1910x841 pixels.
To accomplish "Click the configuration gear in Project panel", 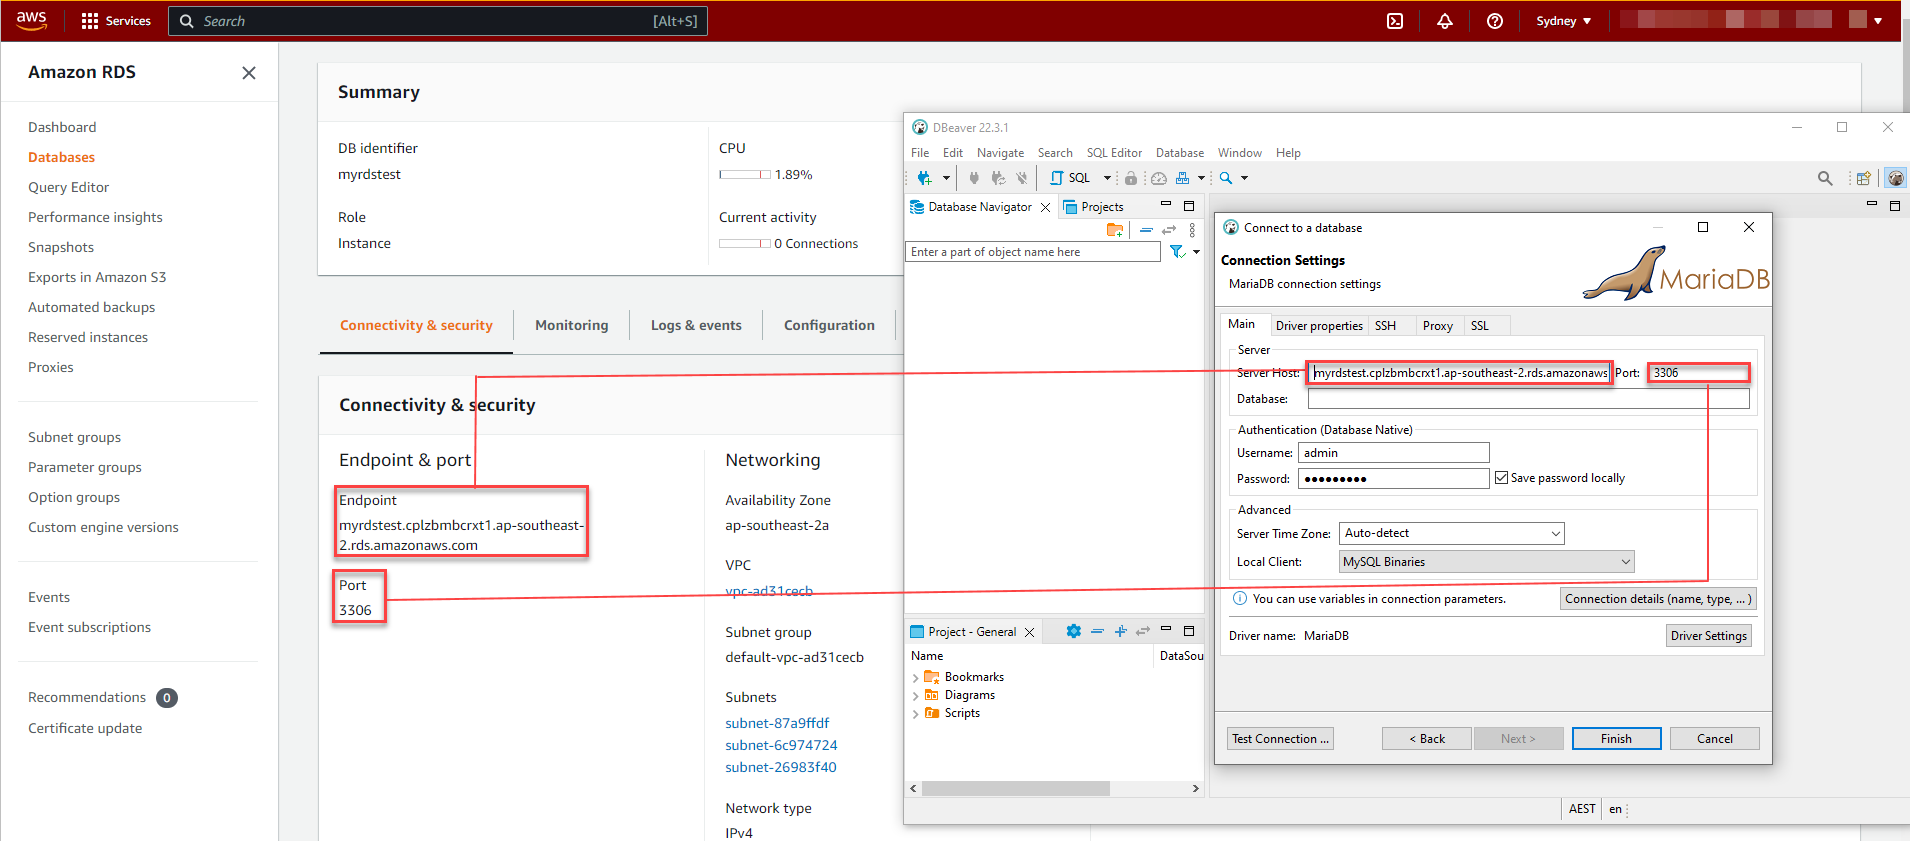I will tap(1073, 631).
